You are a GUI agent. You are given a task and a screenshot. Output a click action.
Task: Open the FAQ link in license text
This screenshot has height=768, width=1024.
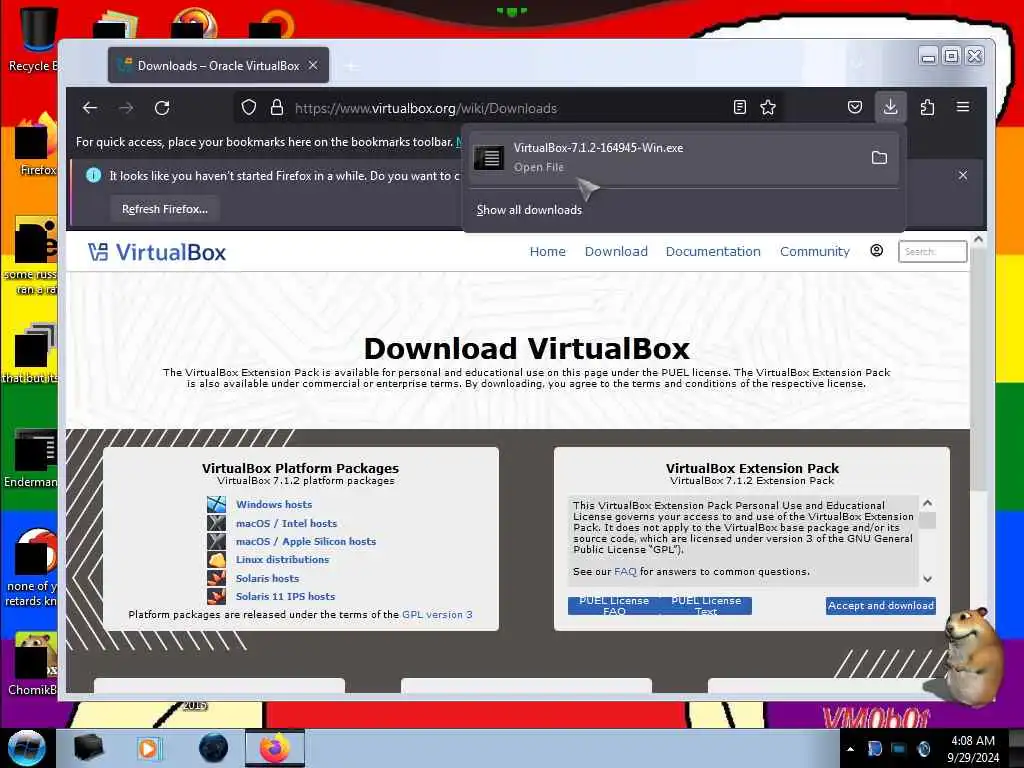click(x=625, y=571)
